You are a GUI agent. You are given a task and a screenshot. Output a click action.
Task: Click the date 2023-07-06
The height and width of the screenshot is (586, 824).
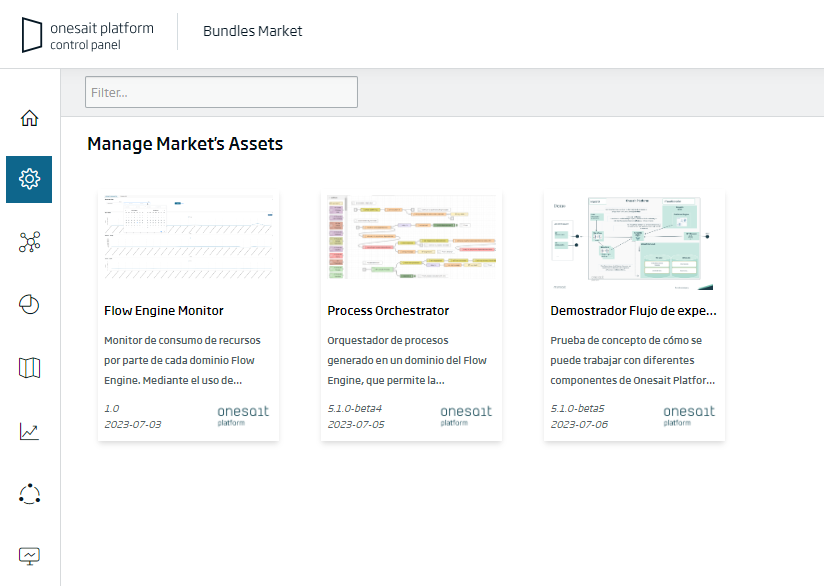579,424
